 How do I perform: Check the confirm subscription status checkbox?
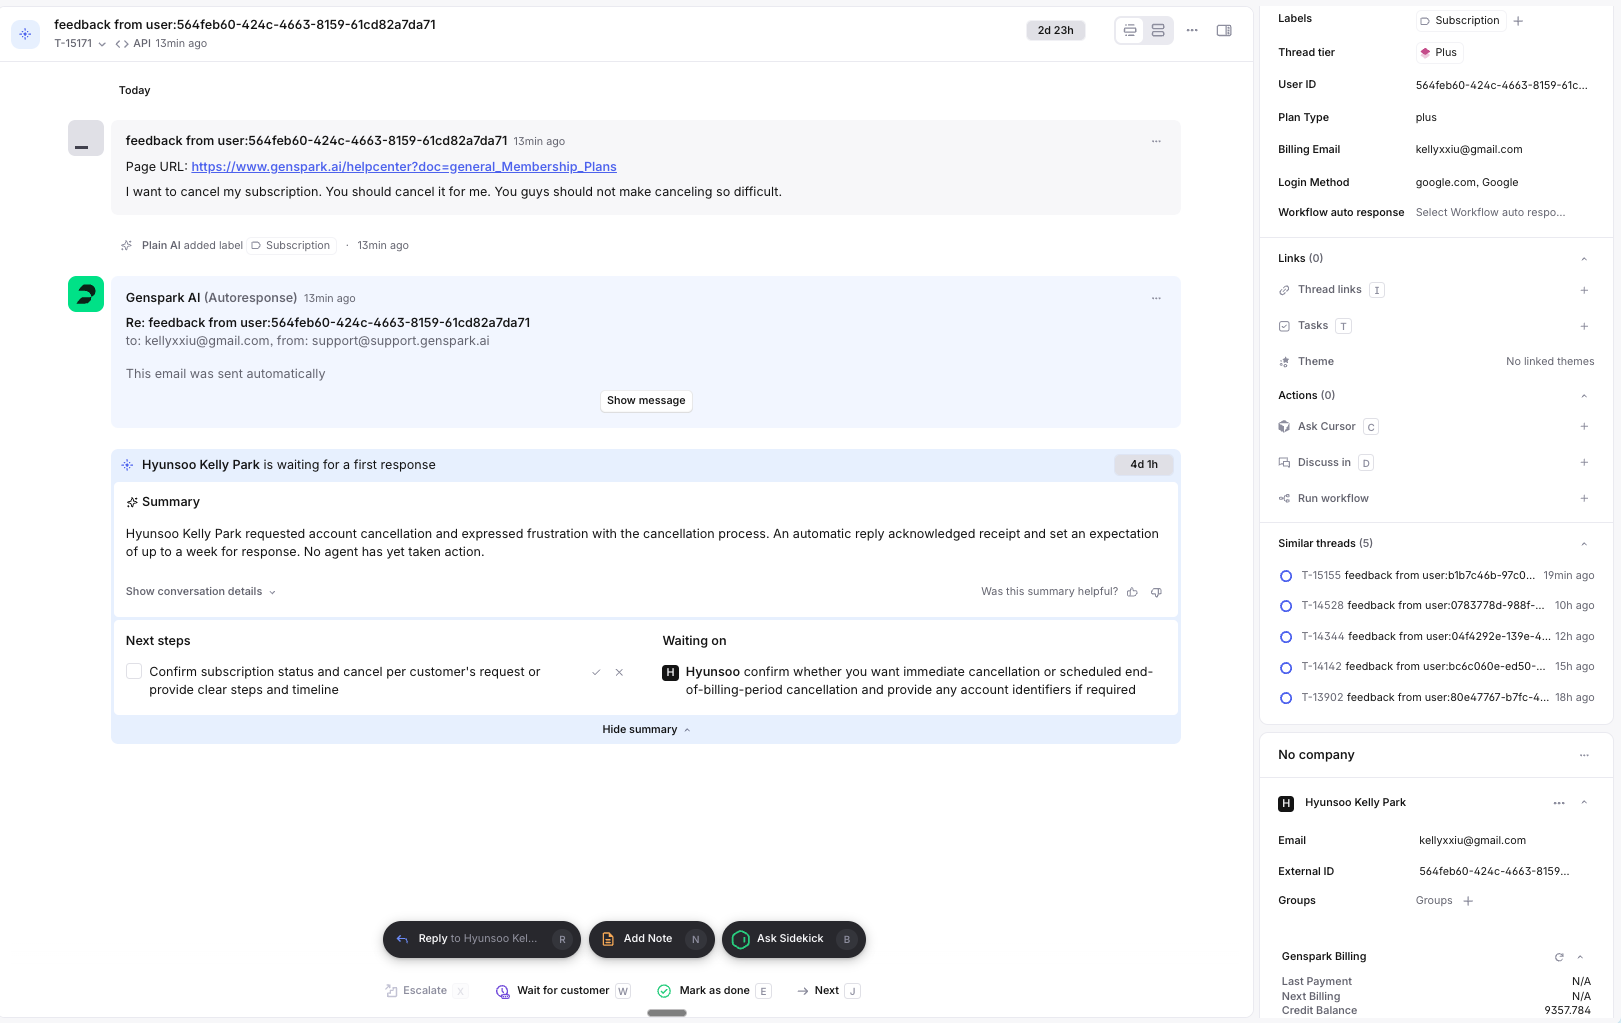(x=134, y=672)
